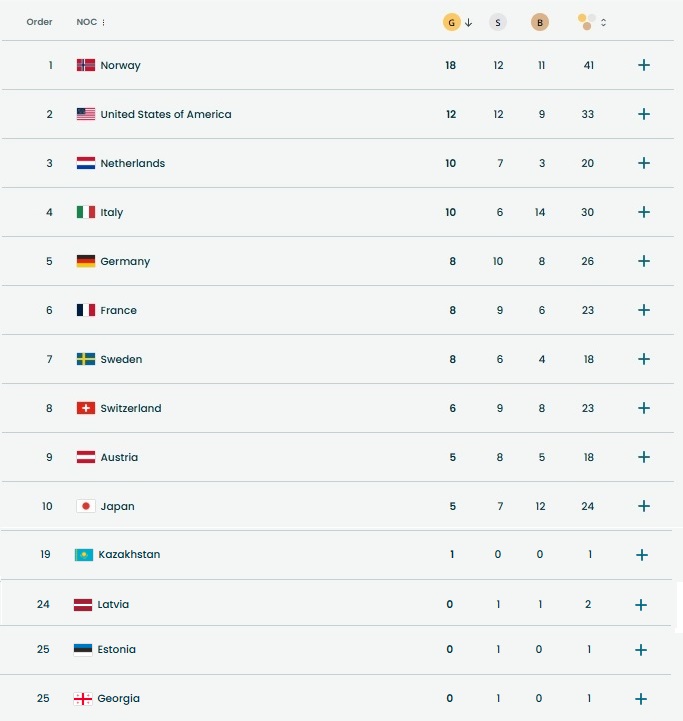
Task: Click the Japan flag icon
Action: pyautogui.click(x=86, y=506)
